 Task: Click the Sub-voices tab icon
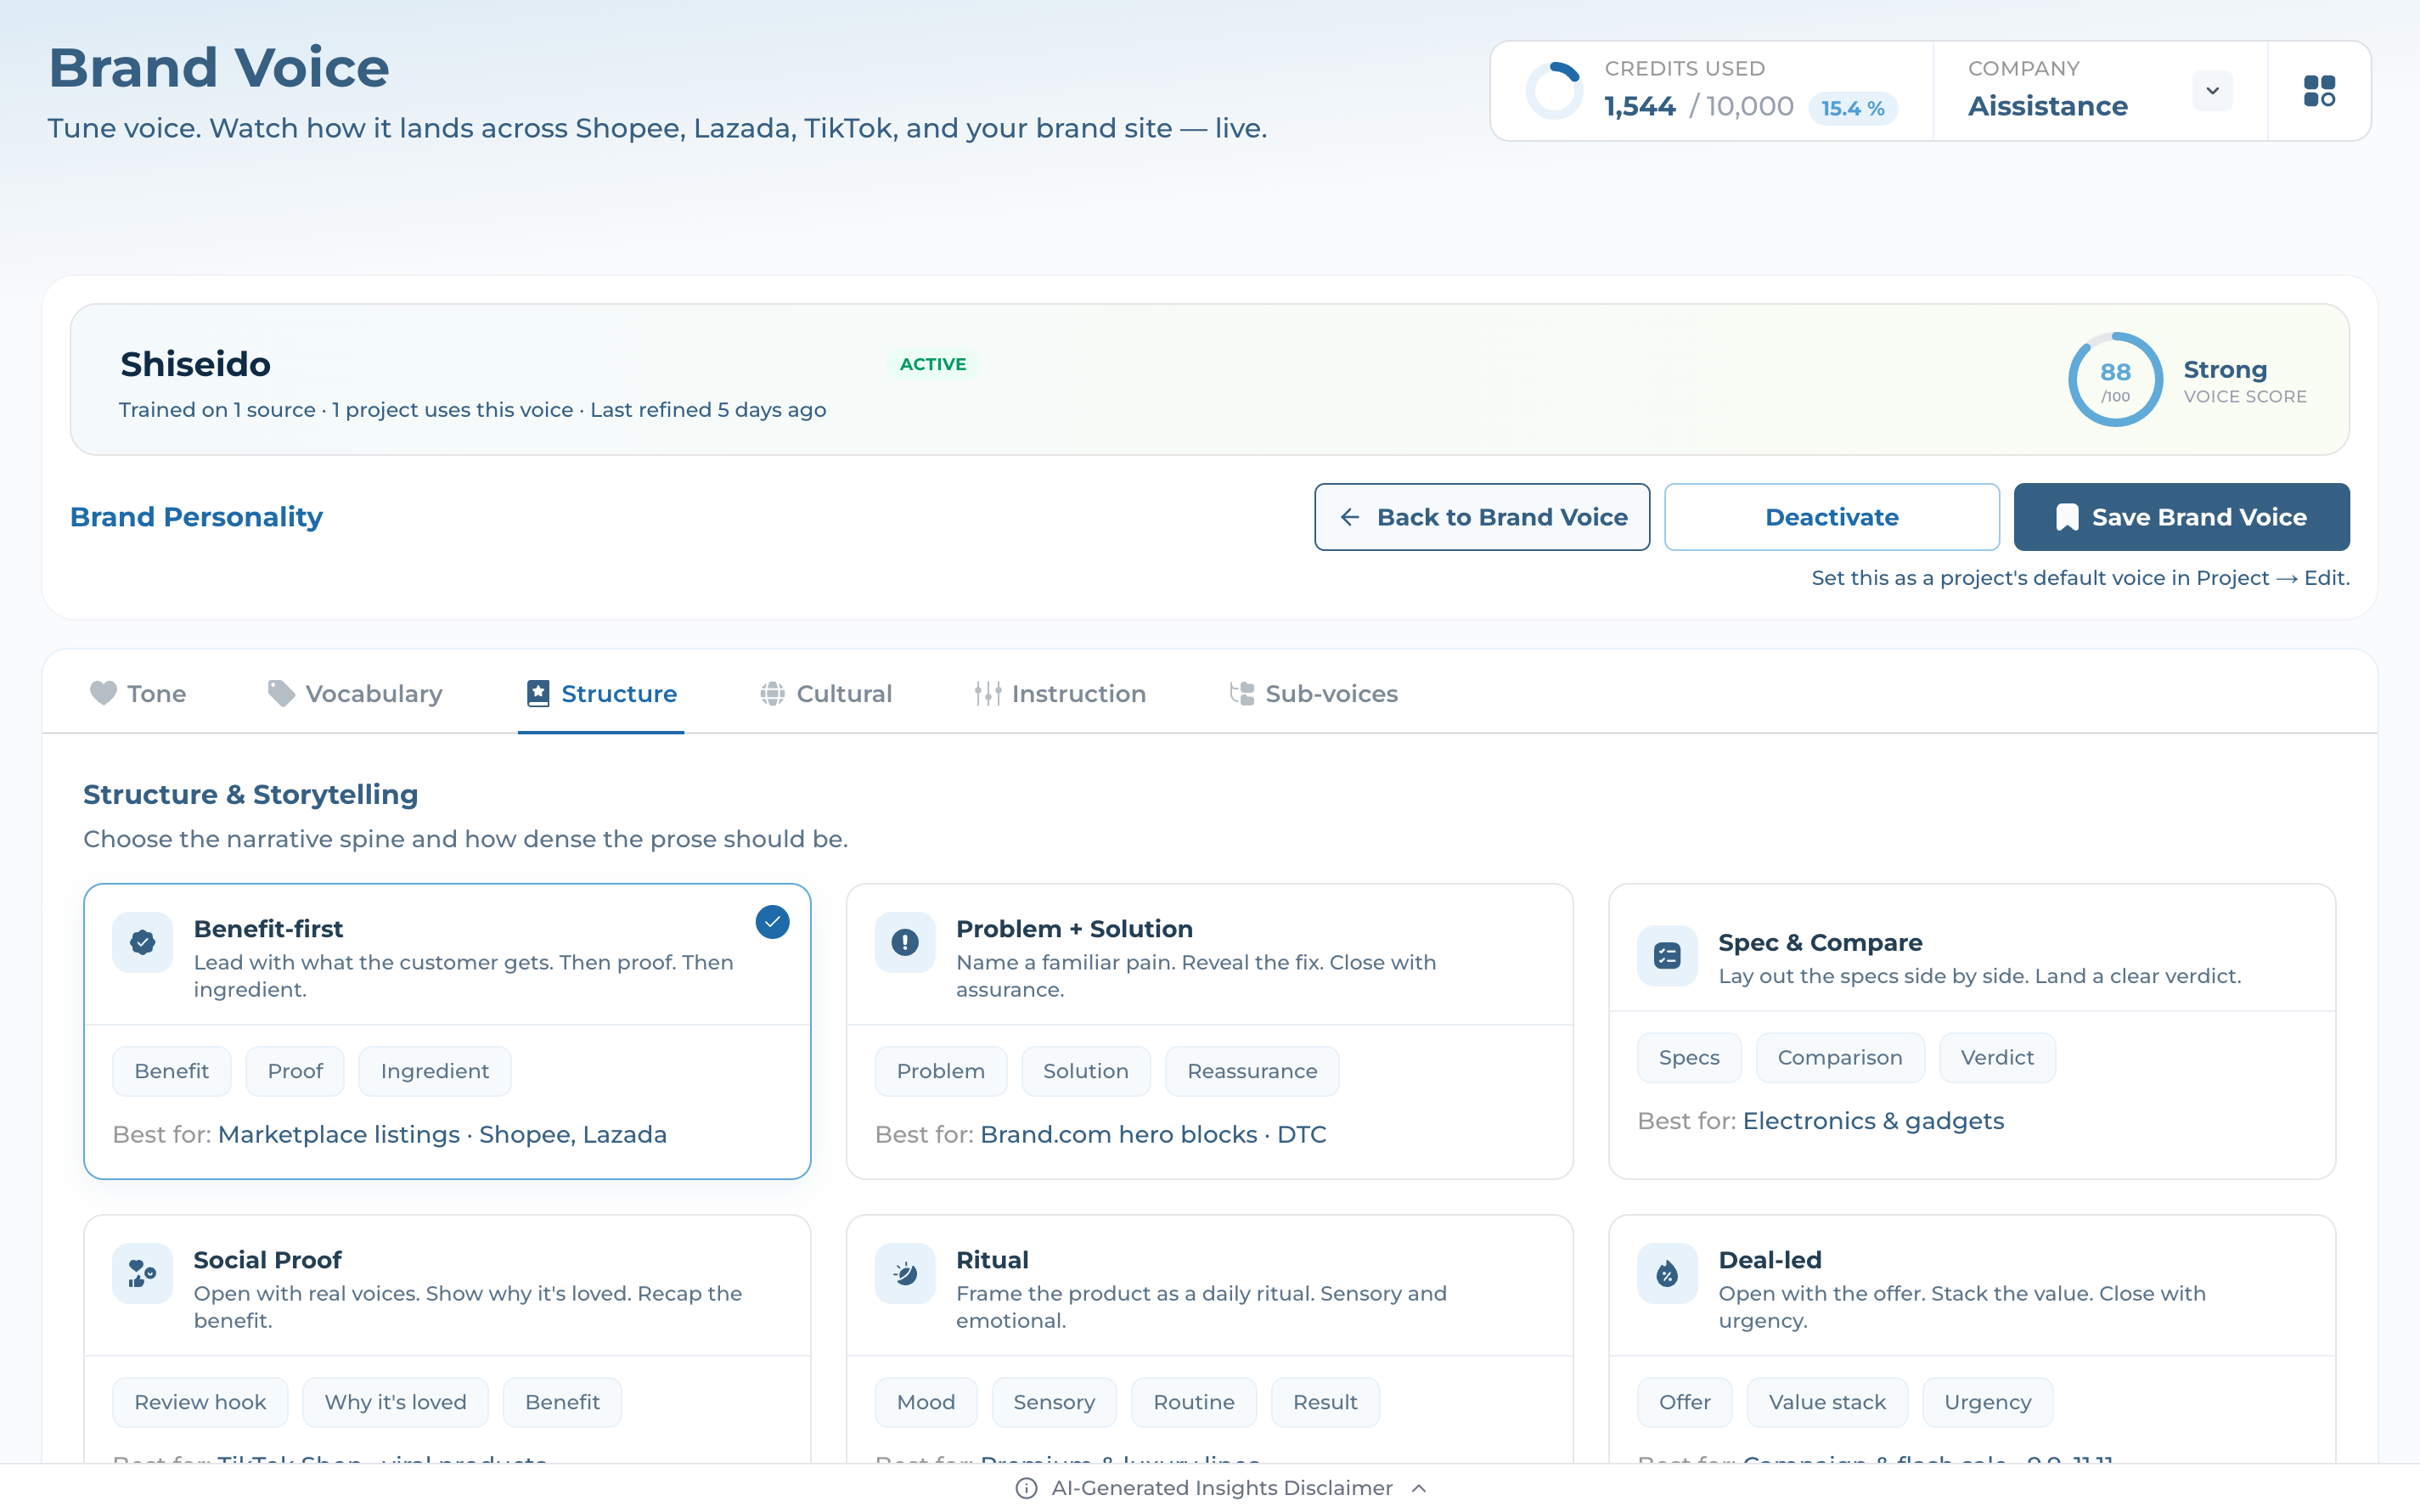[x=1242, y=693]
